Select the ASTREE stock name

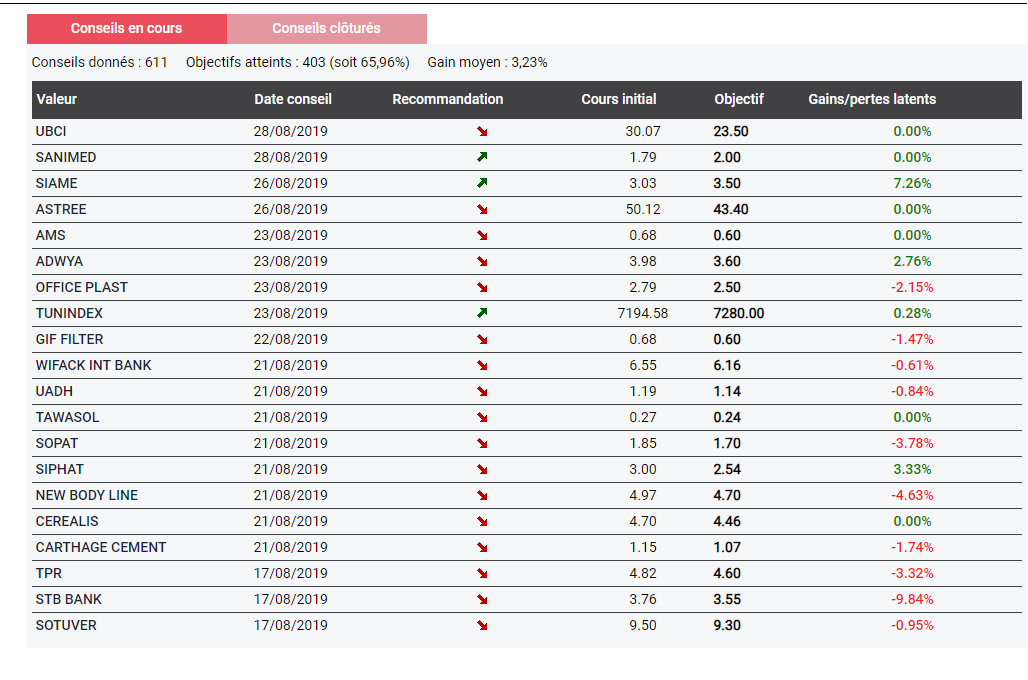click(x=61, y=210)
